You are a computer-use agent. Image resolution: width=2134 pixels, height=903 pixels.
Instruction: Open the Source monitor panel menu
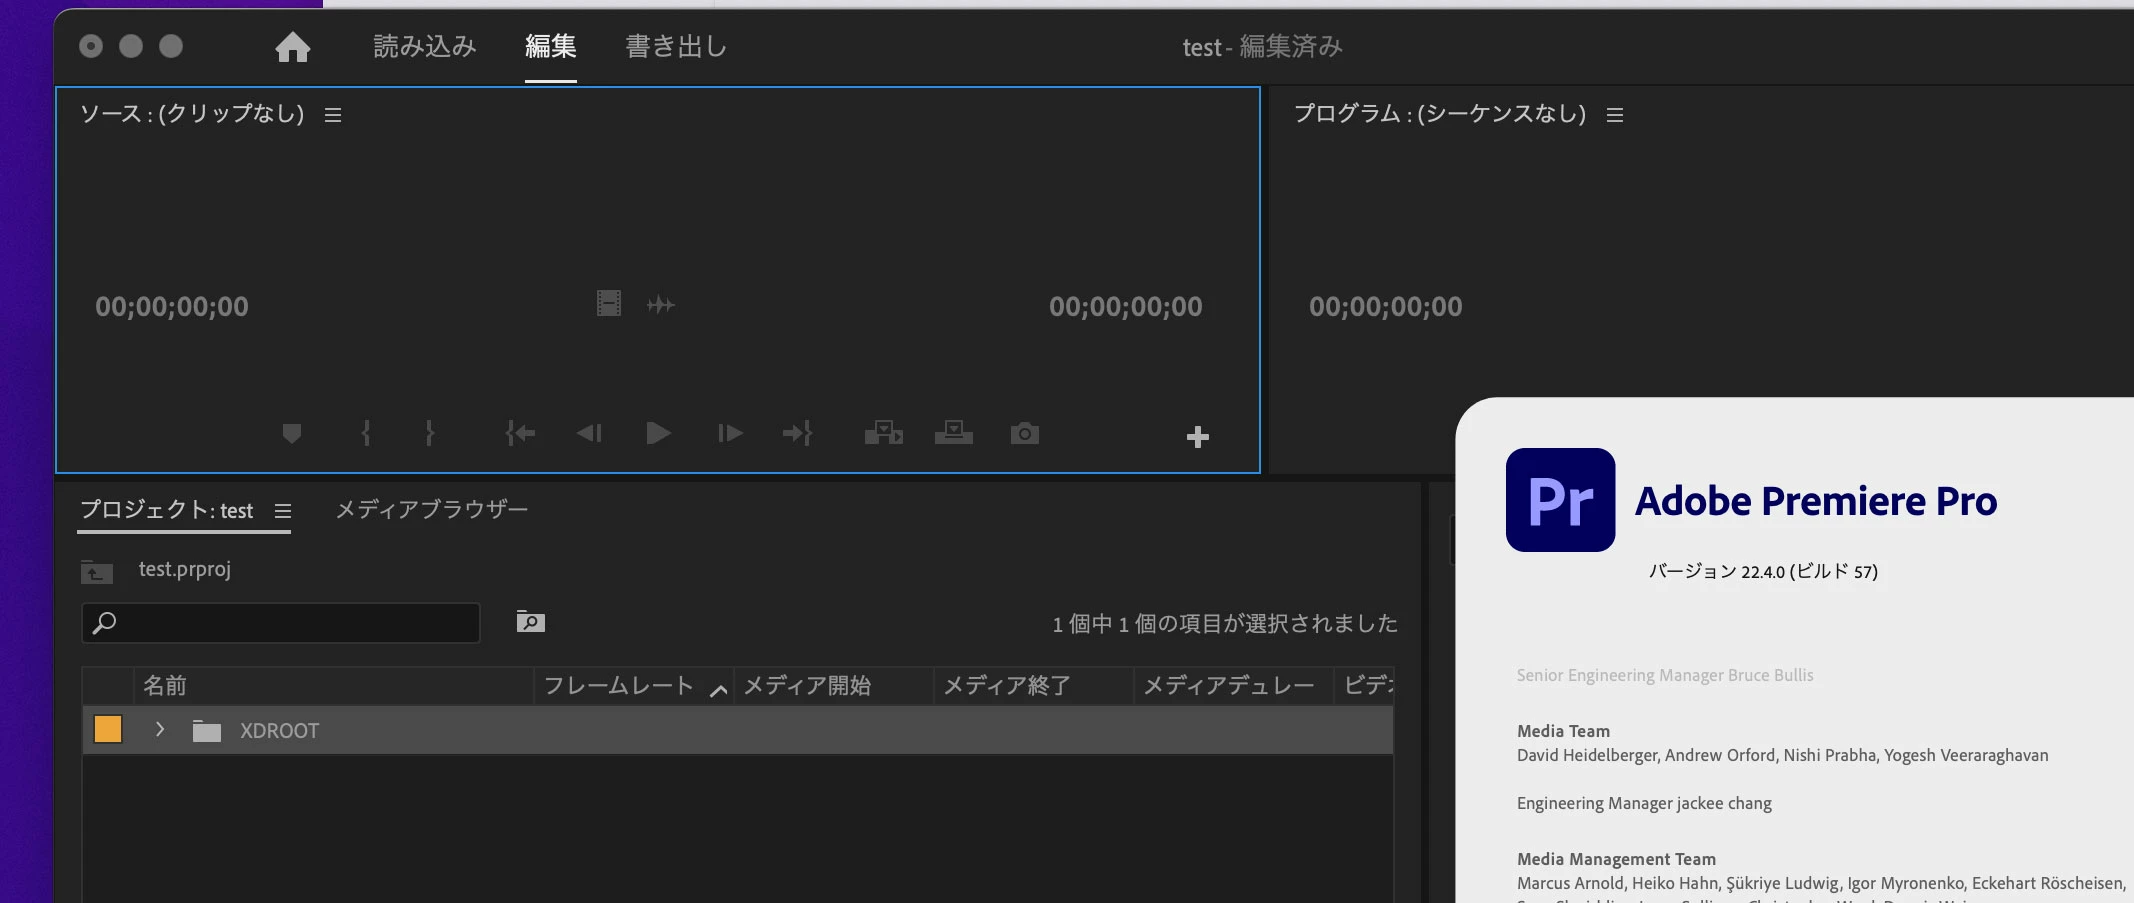[333, 115]
